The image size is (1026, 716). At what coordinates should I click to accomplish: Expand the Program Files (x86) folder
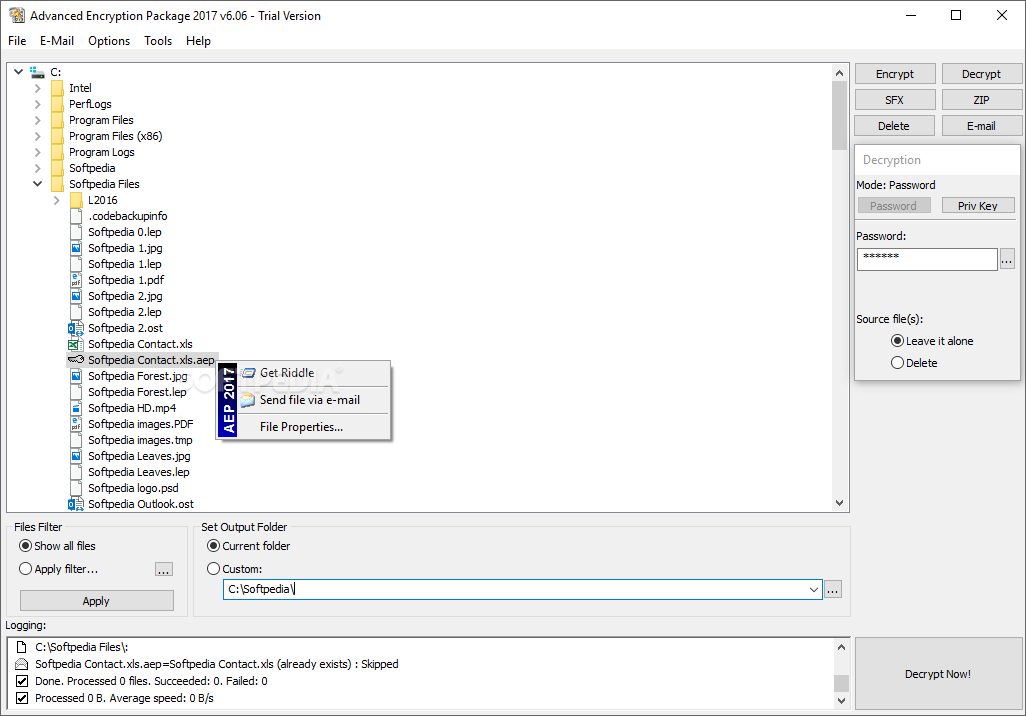coord(37,136)
